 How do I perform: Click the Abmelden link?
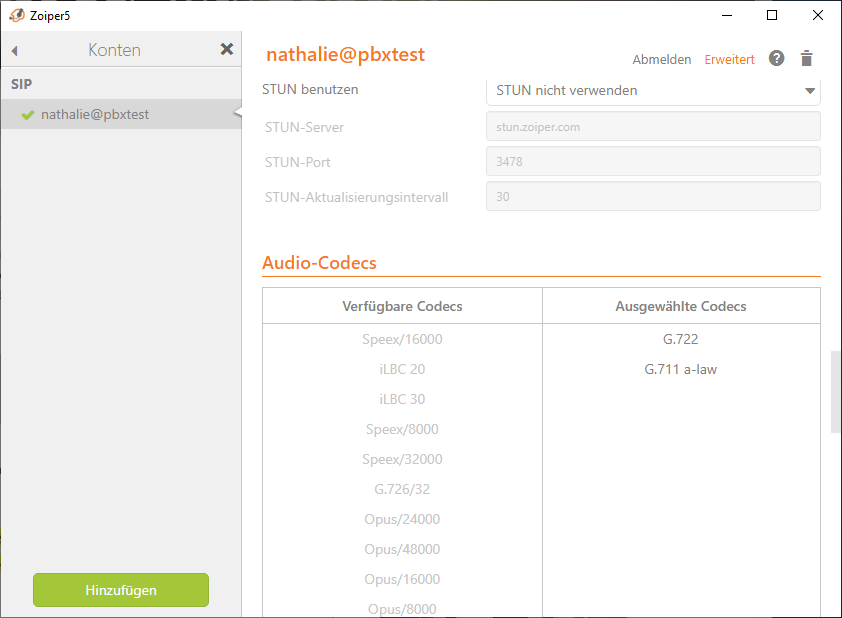pyautogui.click(x=661, y=60)
